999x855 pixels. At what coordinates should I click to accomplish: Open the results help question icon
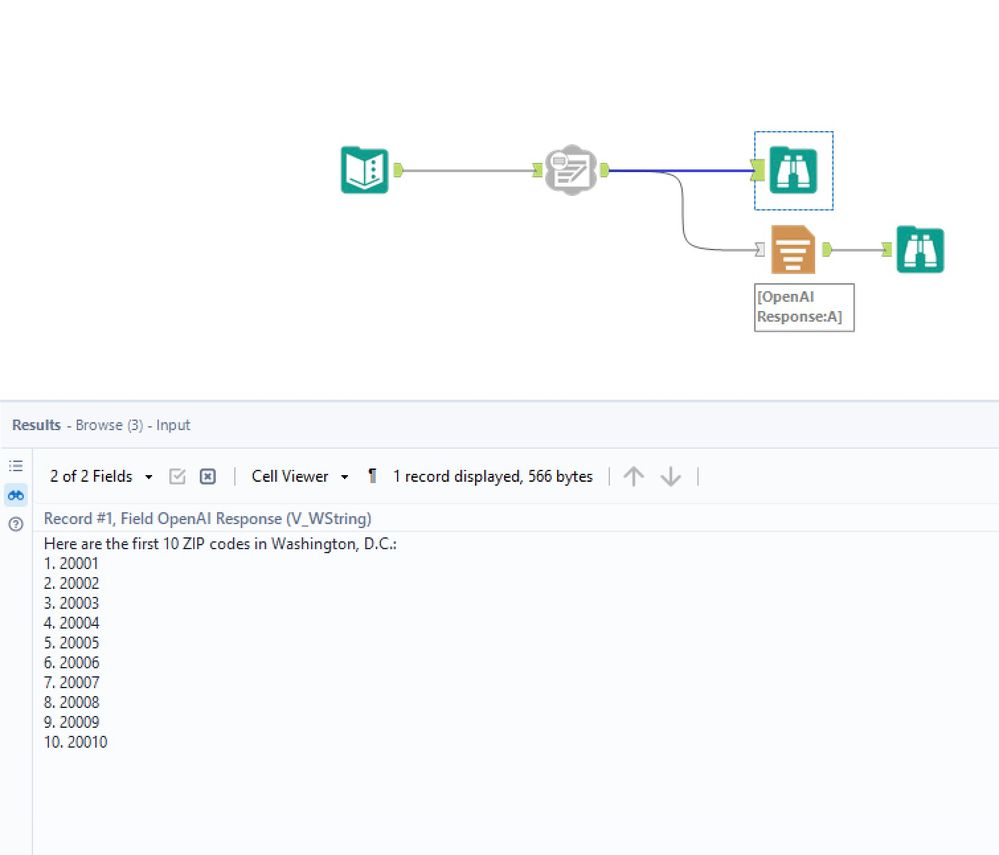16,524
